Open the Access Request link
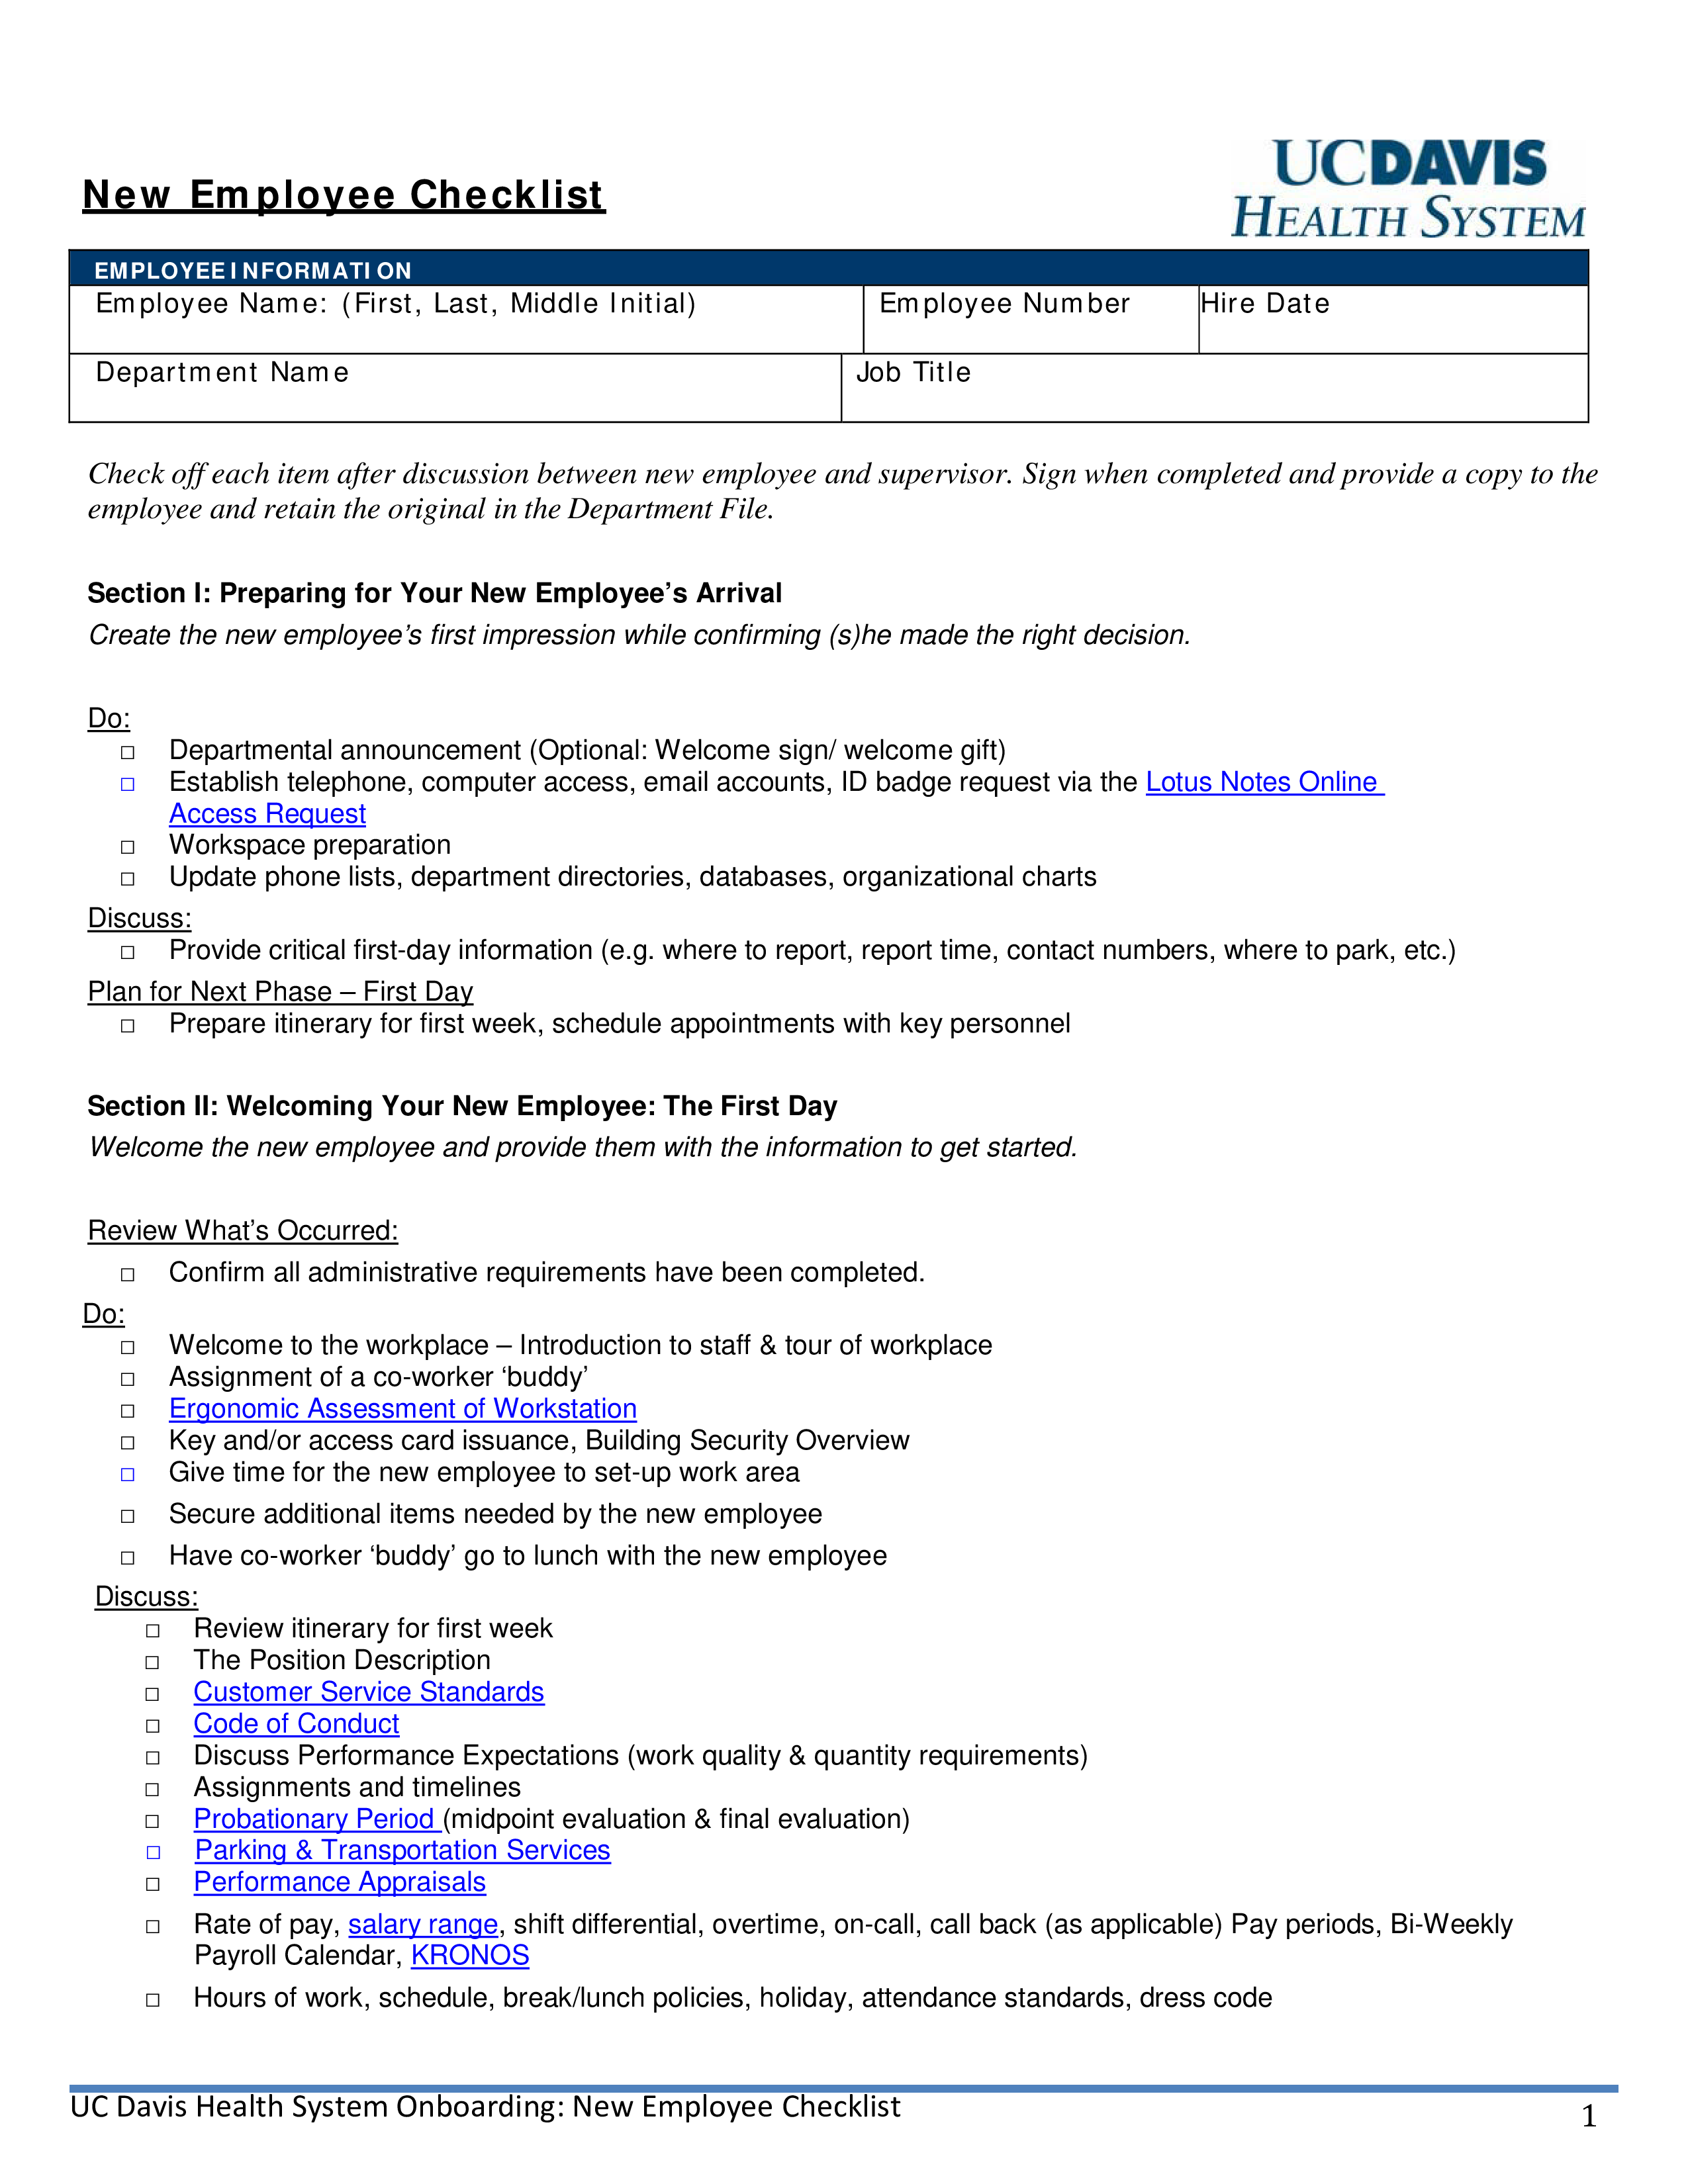 pos(269,813)
